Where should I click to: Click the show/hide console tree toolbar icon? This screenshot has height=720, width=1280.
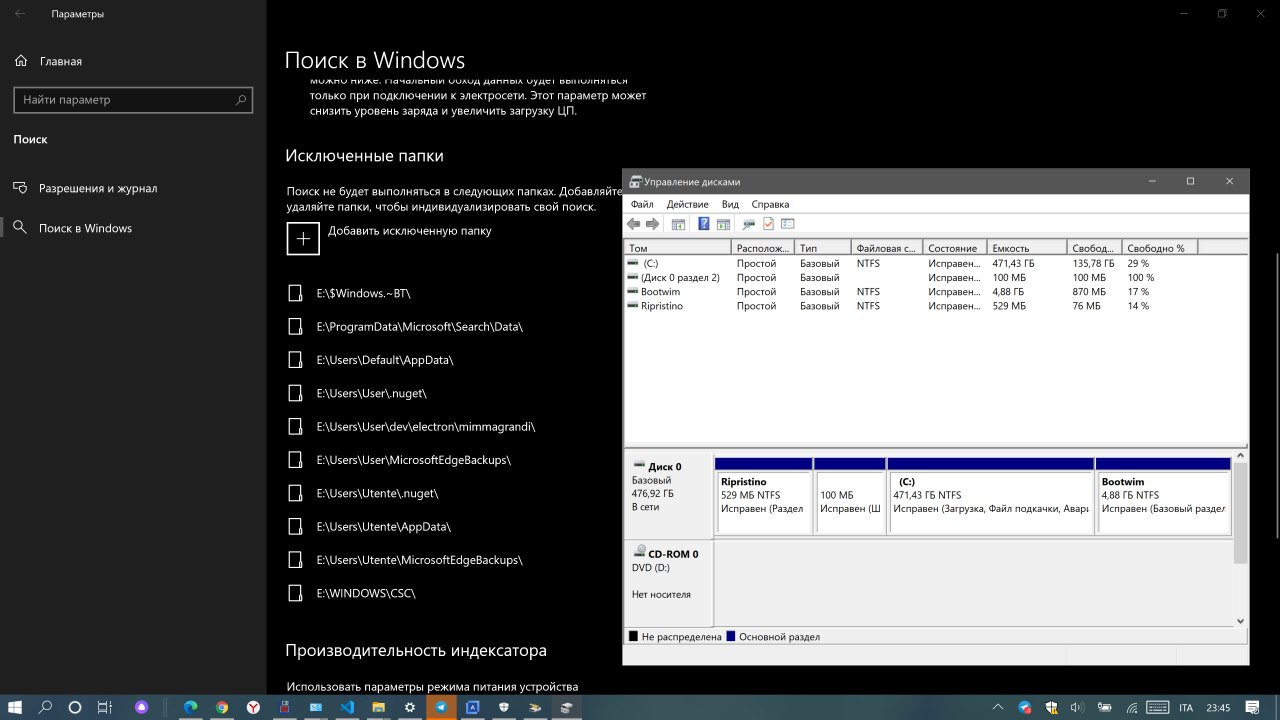click(678, 224)
